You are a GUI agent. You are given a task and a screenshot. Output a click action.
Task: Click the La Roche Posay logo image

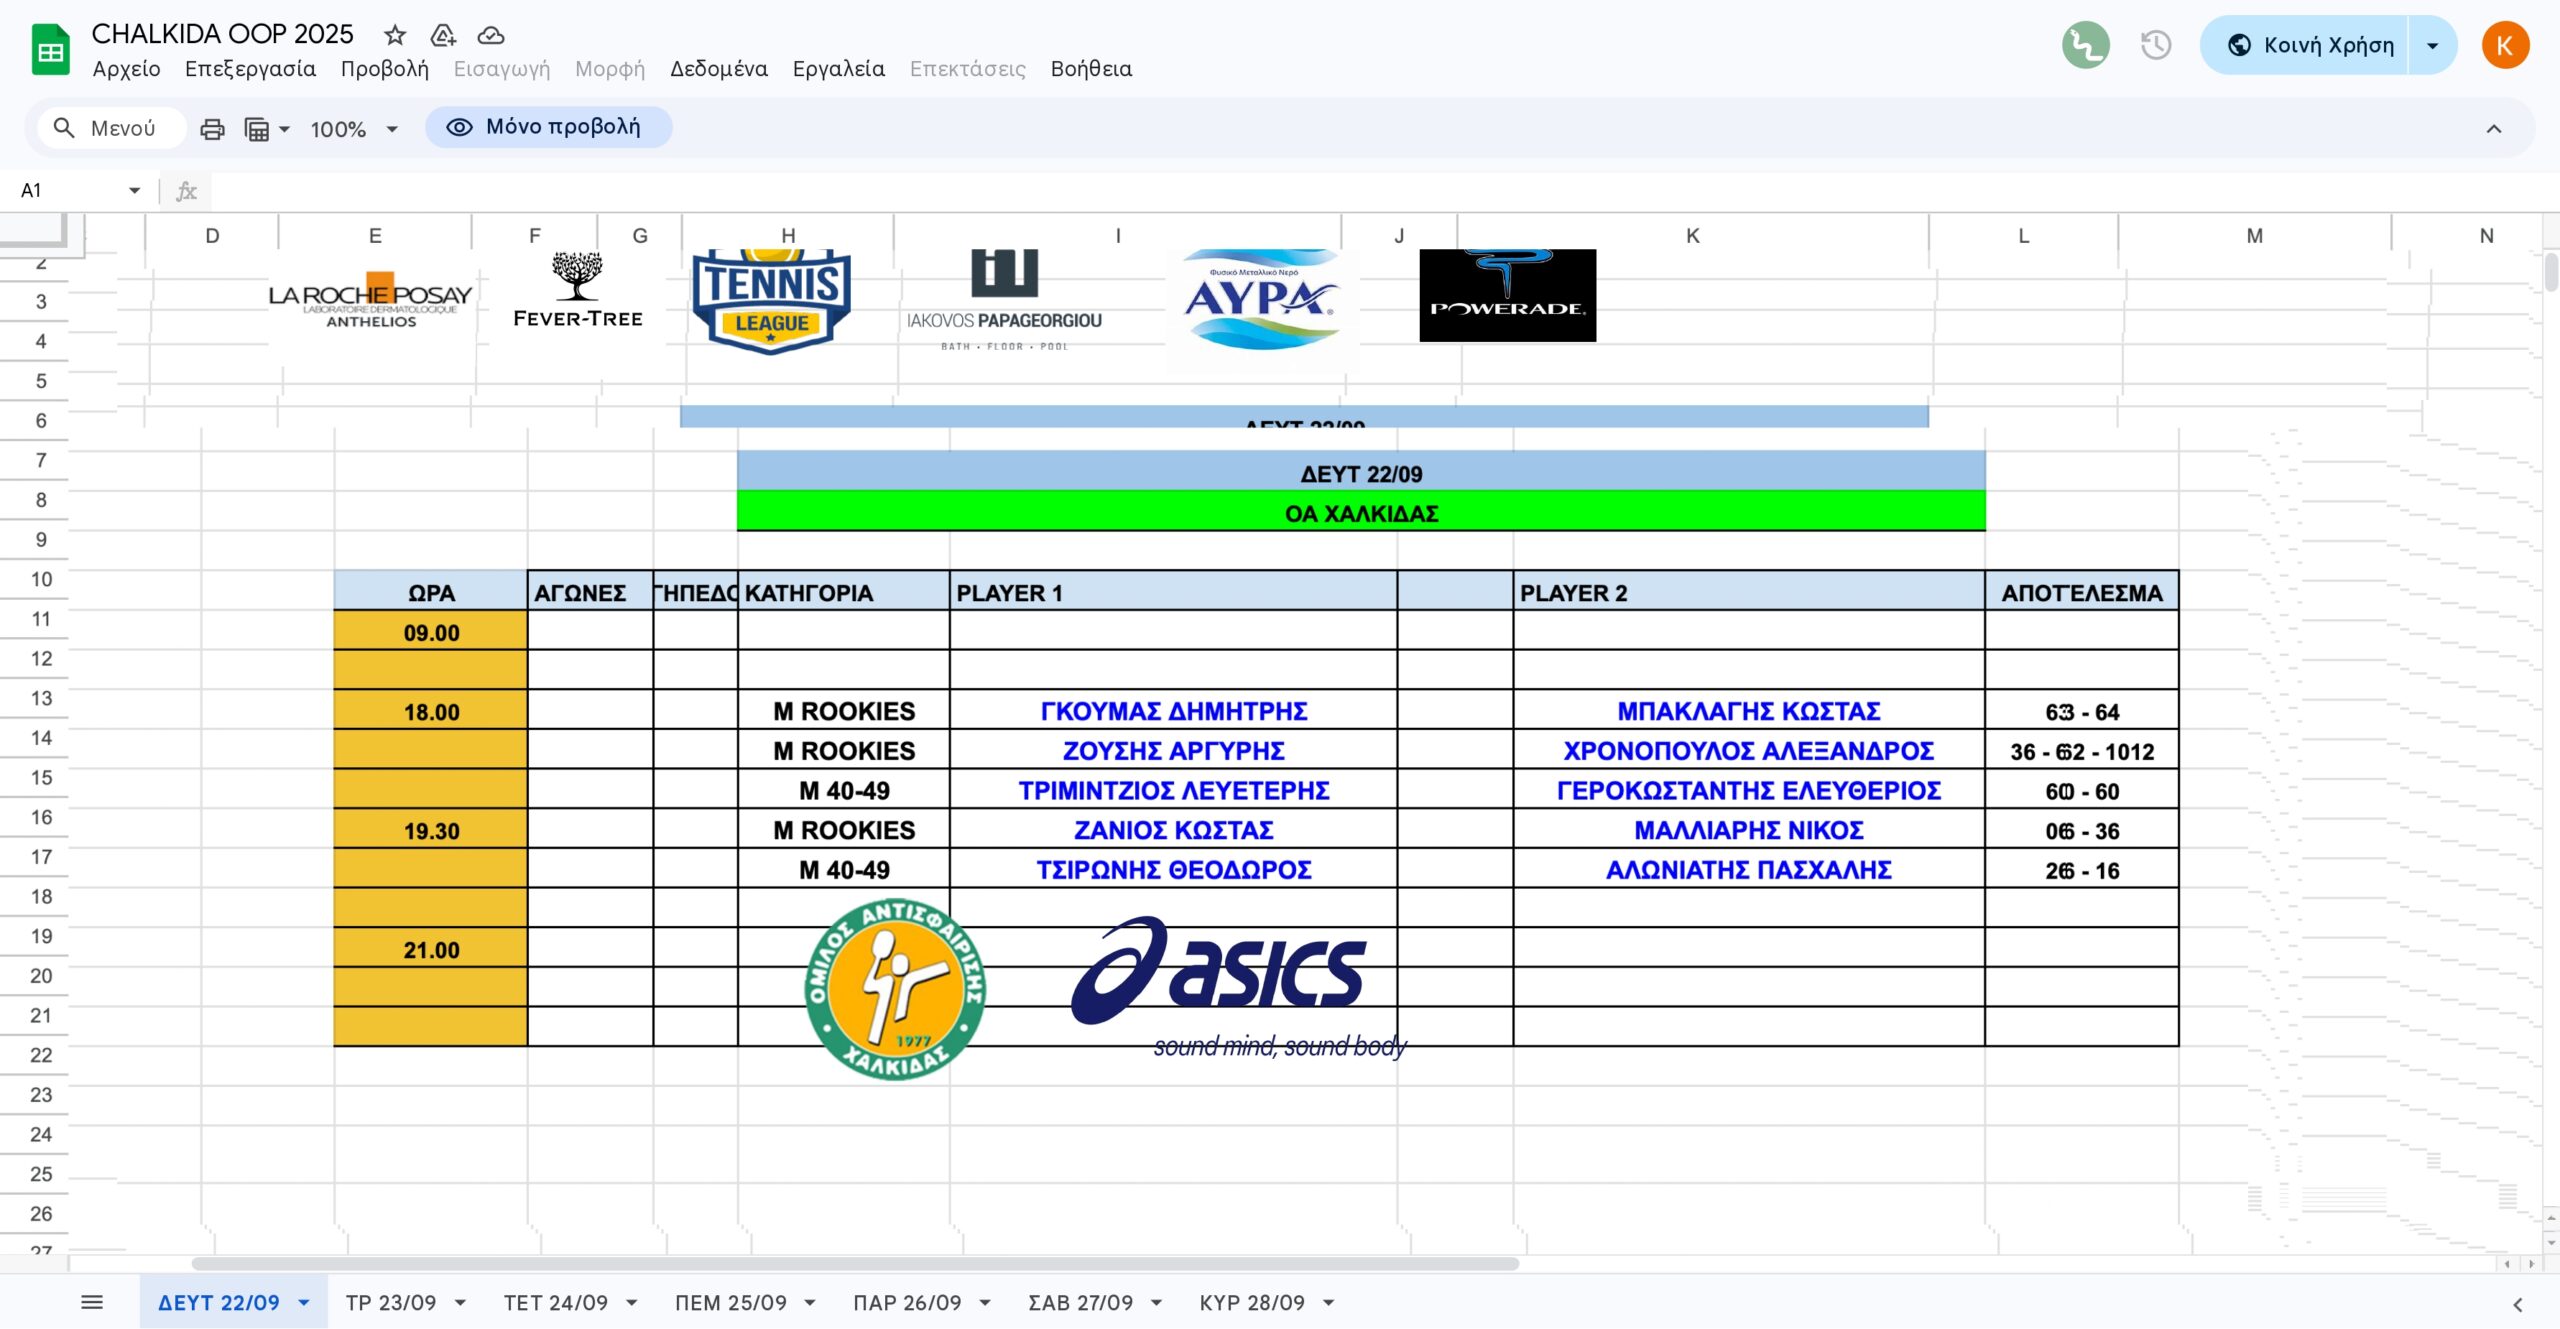tap(370, 300)
